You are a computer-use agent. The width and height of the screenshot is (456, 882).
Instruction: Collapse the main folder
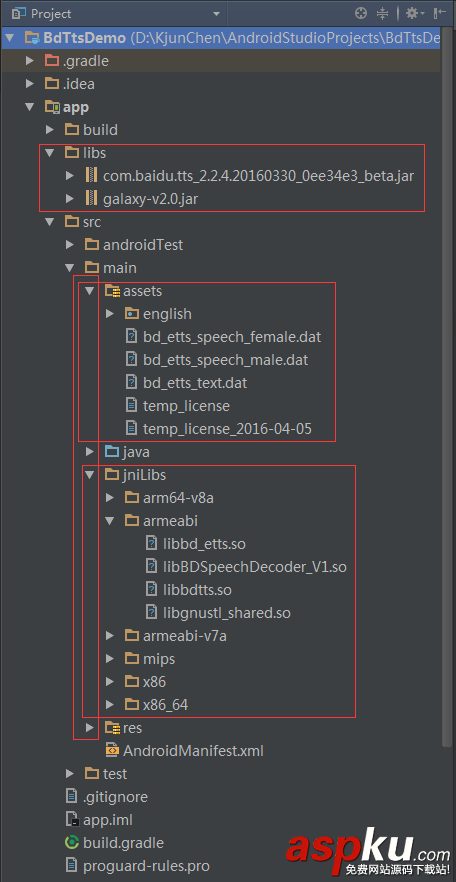coord(70,268)
